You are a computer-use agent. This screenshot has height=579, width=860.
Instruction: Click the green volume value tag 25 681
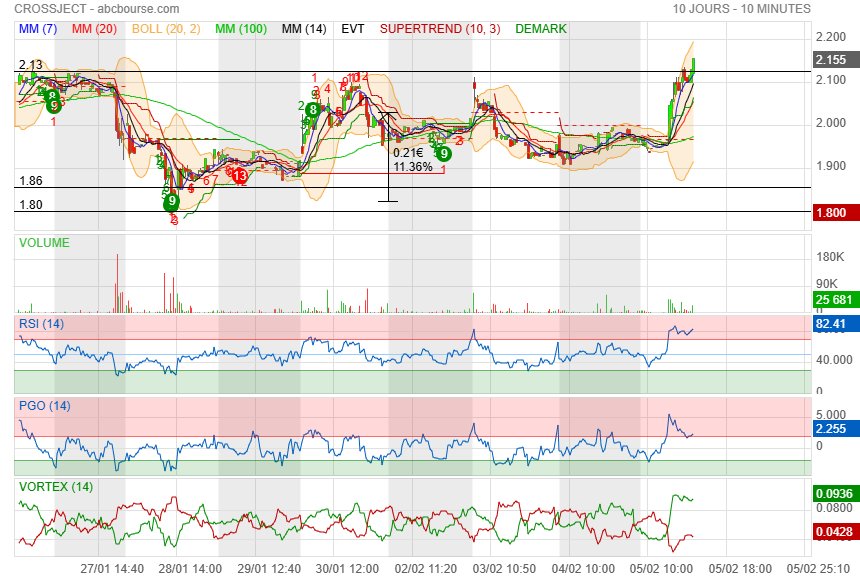tap(832, 300)
